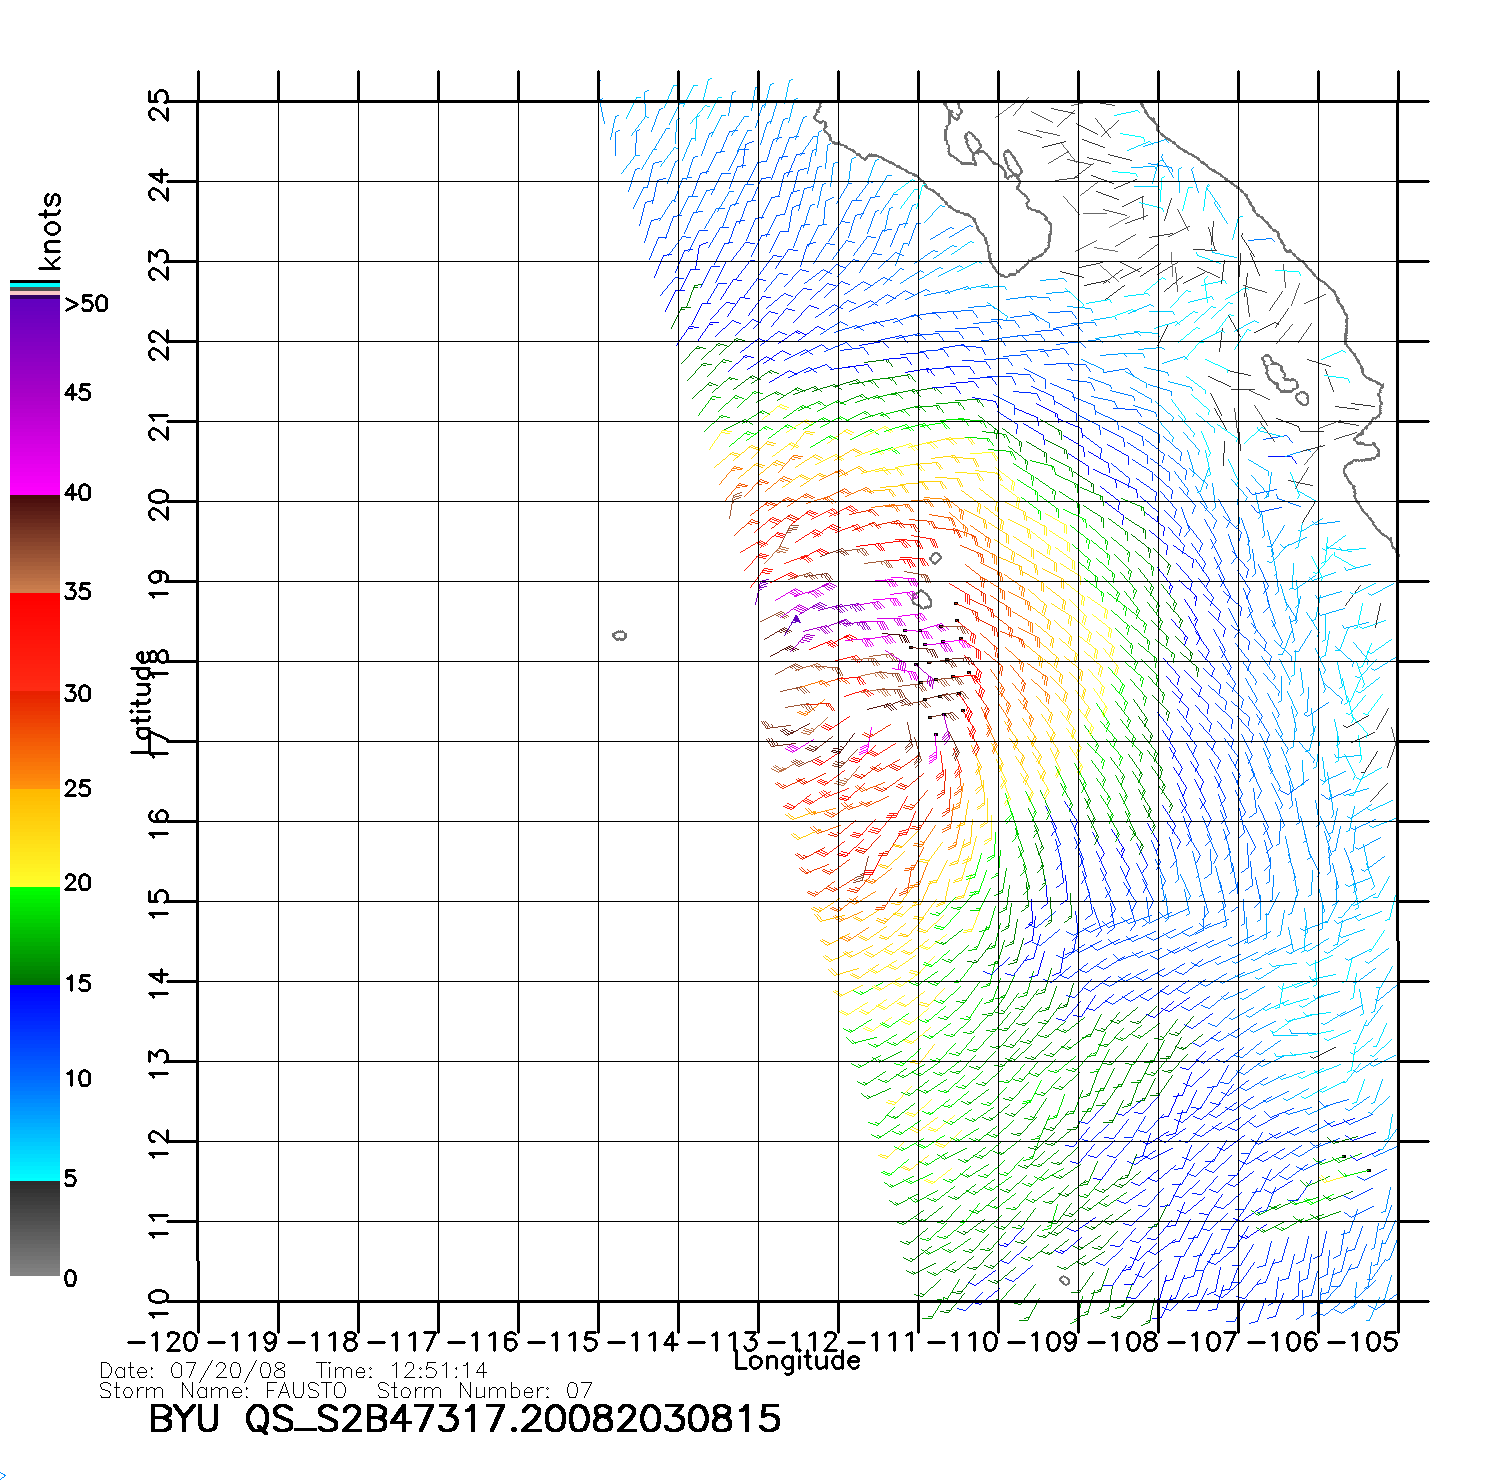The image size is (1500, 1480).
Task: Click the 'BYU QS_S2B47317.20082030815' title
Action: (465, 1420)
